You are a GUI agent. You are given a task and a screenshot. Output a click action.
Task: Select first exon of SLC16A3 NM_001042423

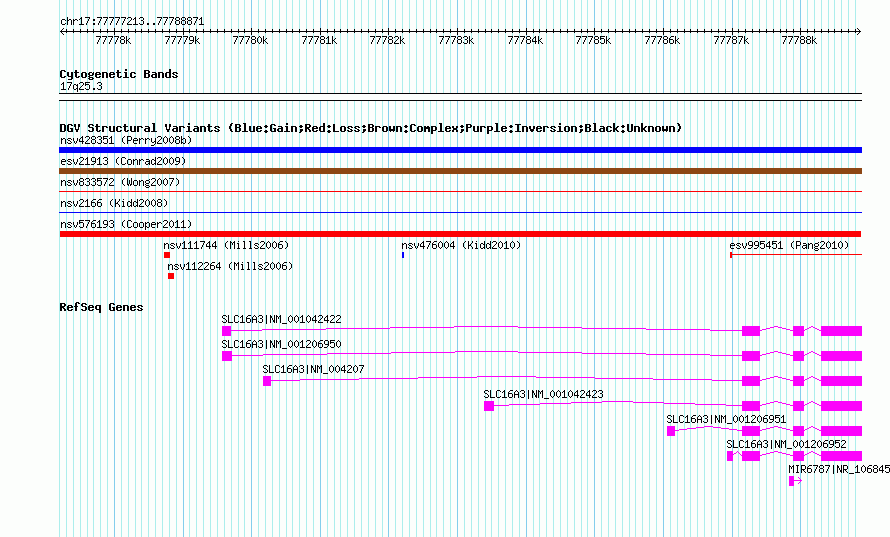coord(489,406)
